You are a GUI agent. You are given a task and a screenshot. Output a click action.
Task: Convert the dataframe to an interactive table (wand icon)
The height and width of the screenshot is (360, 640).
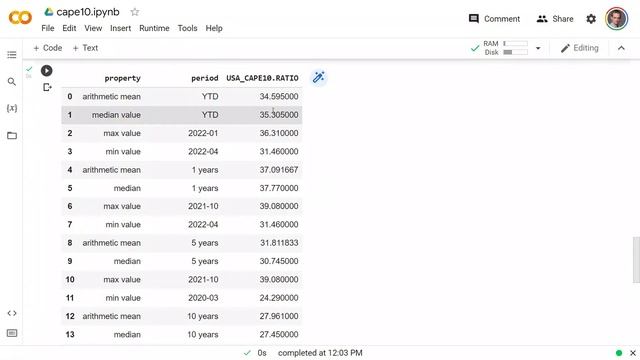[318, 77]
